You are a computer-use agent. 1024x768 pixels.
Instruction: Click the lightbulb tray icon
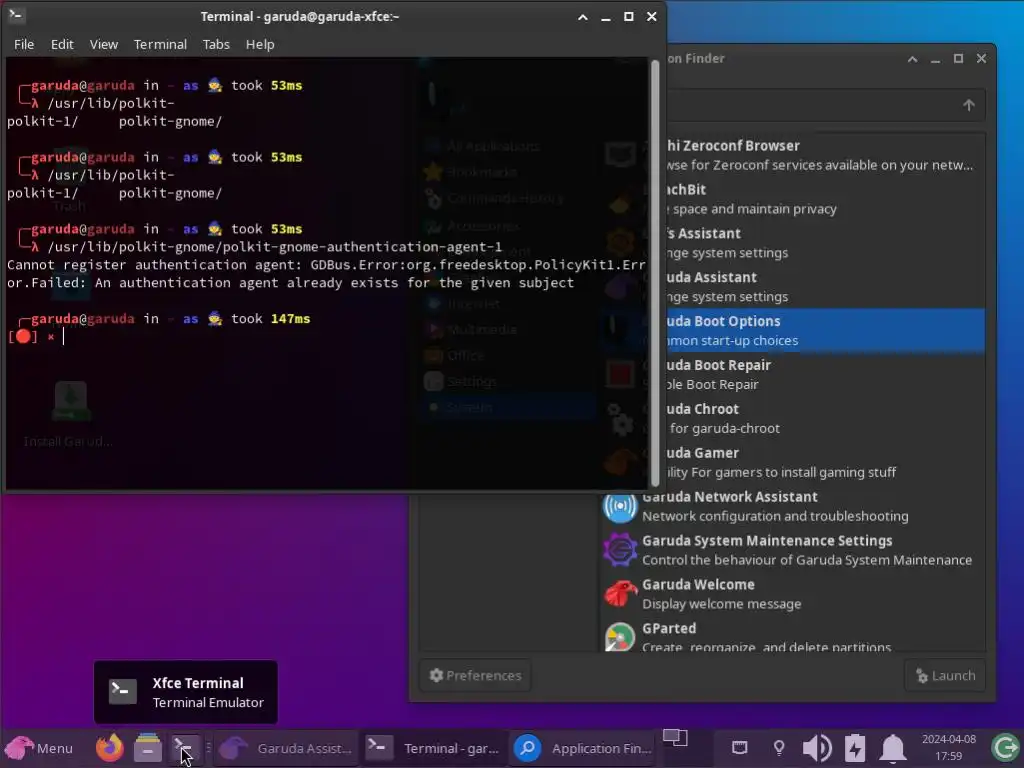point(778,748)
